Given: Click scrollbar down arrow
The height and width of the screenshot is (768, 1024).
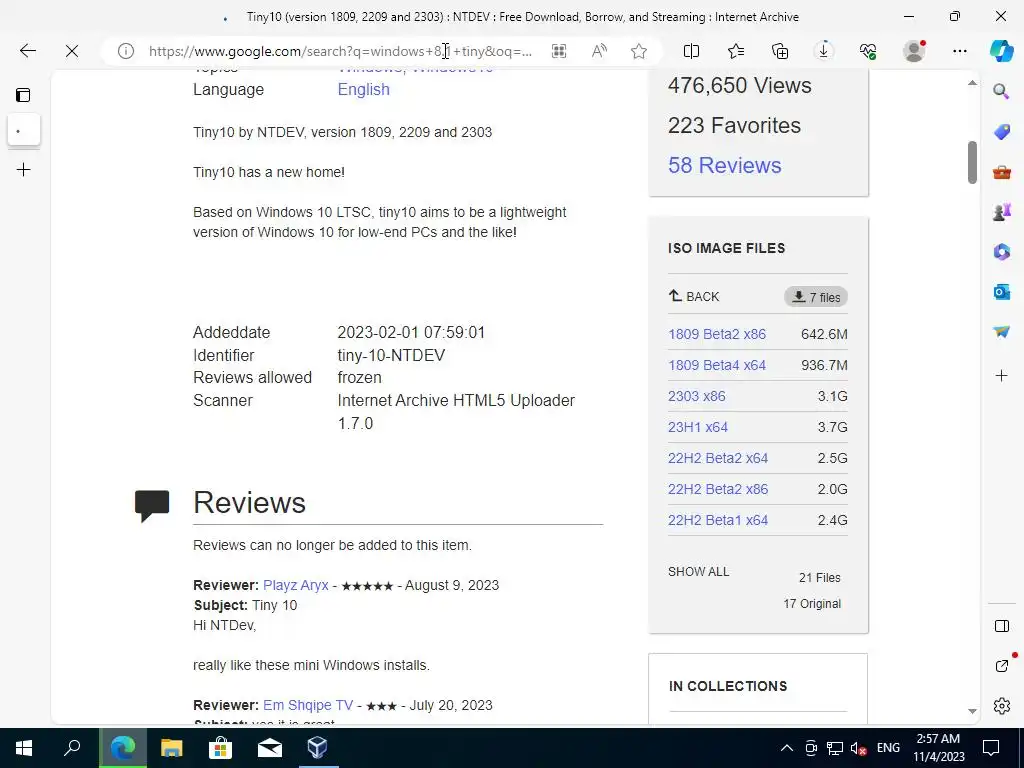Looking at the screenshot, I should [972, 711].
